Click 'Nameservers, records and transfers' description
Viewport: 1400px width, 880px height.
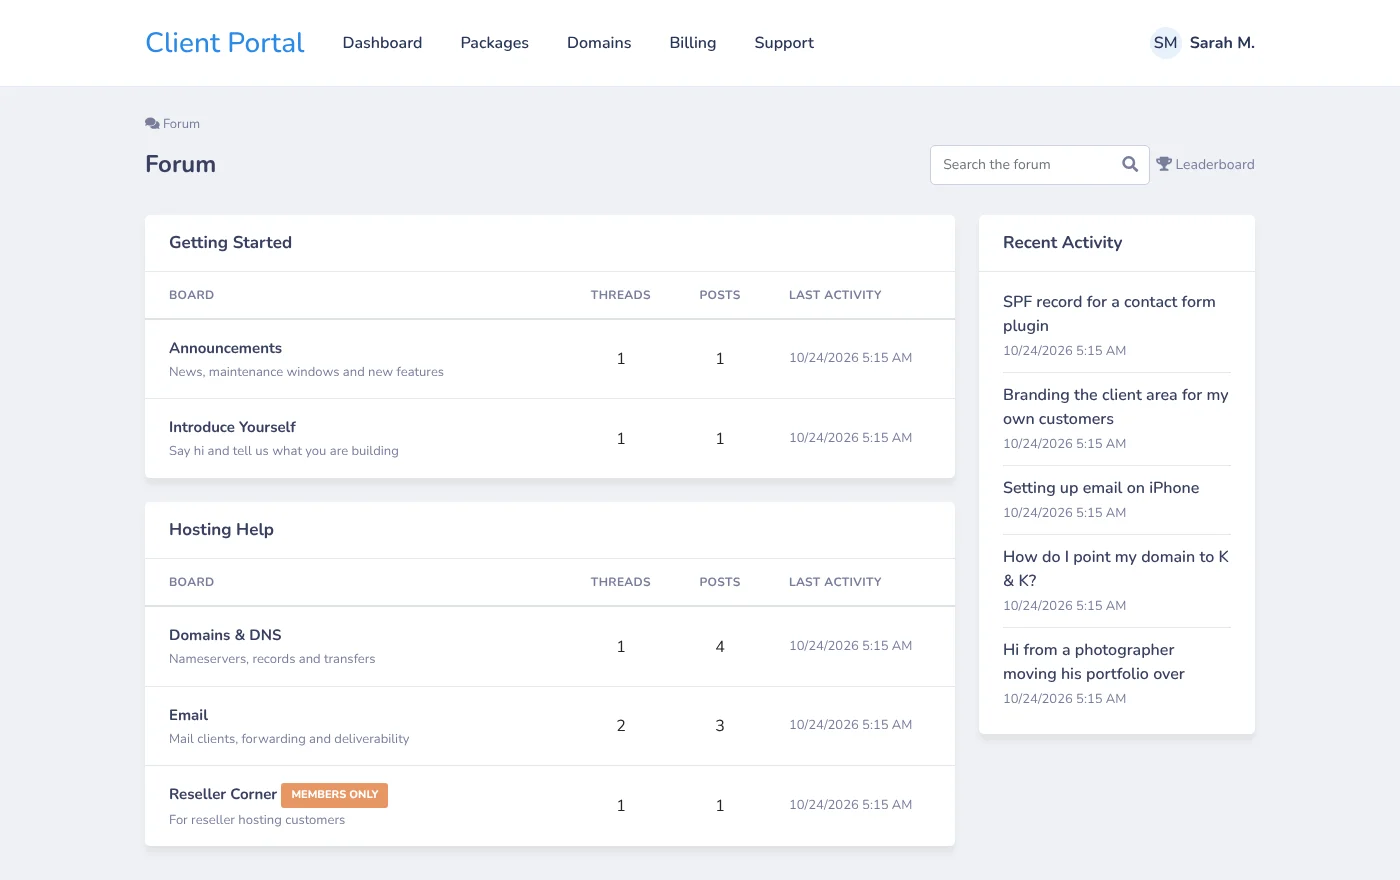click(x=272, y=659)
